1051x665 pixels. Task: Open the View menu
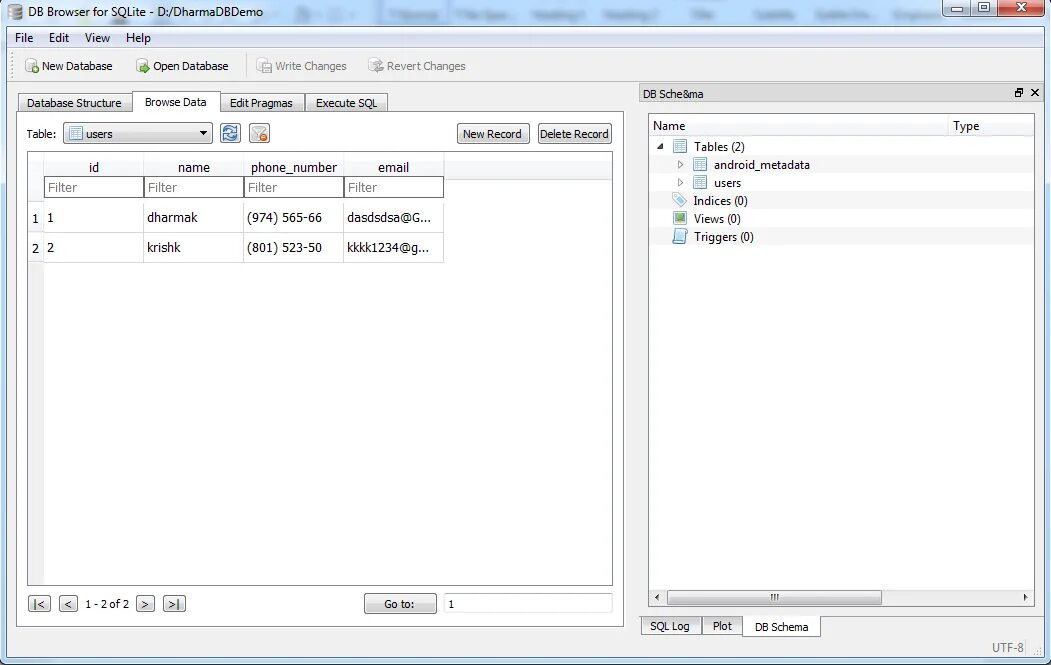(97, 38)
